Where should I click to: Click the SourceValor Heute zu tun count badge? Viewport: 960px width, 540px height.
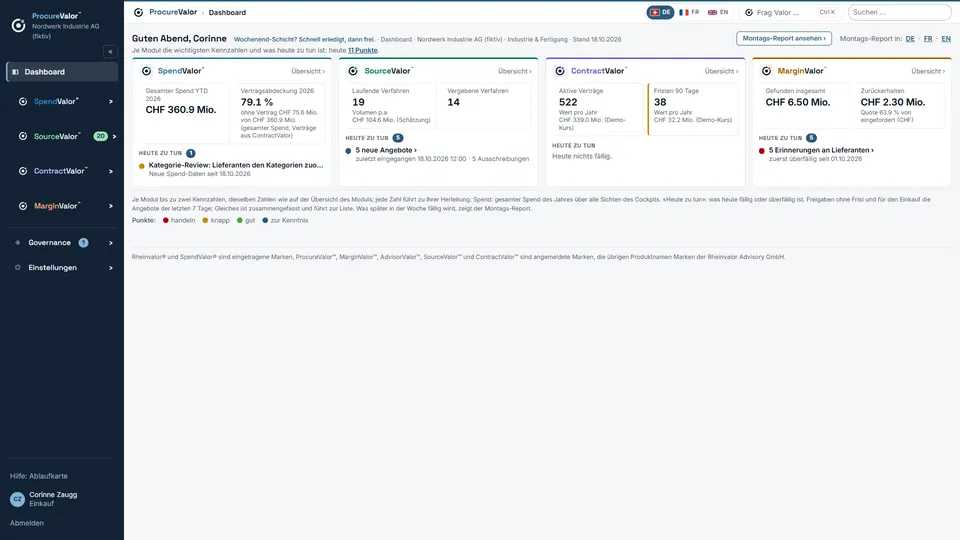pos(398,138)
